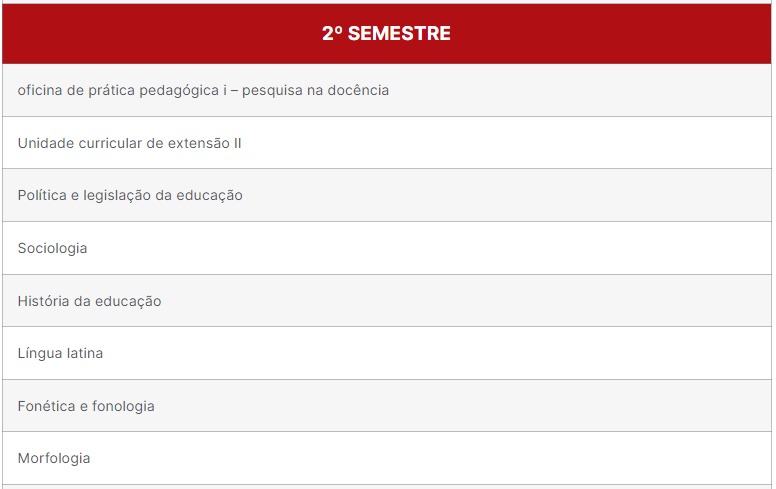
Task: Click the Roman numeral II after extensão
Action: click(238, 143)
